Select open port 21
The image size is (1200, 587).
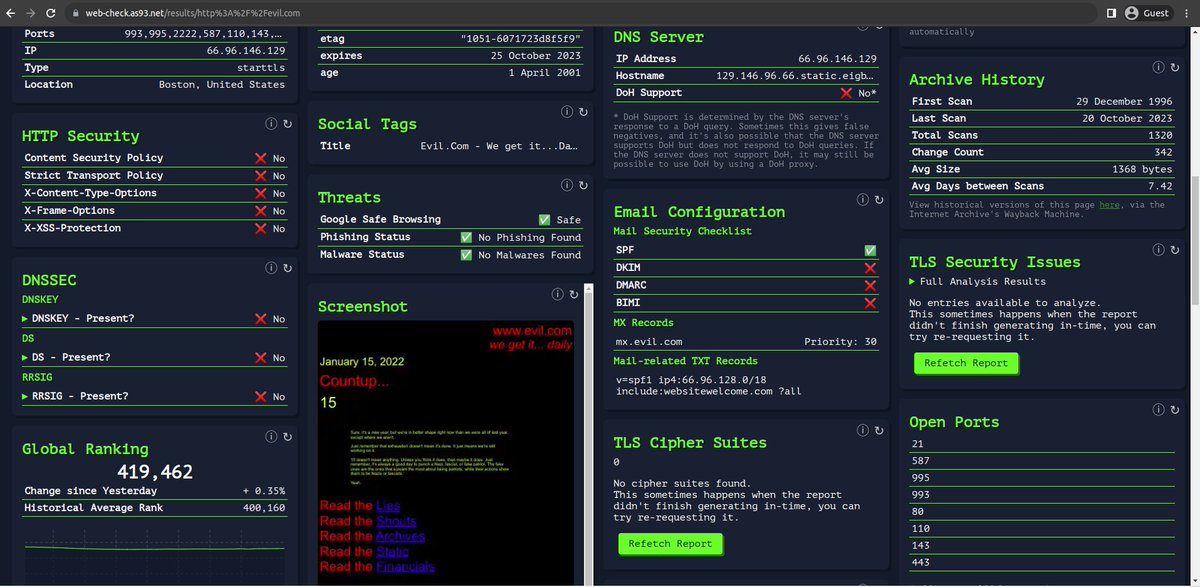[x=1042, y=442]
